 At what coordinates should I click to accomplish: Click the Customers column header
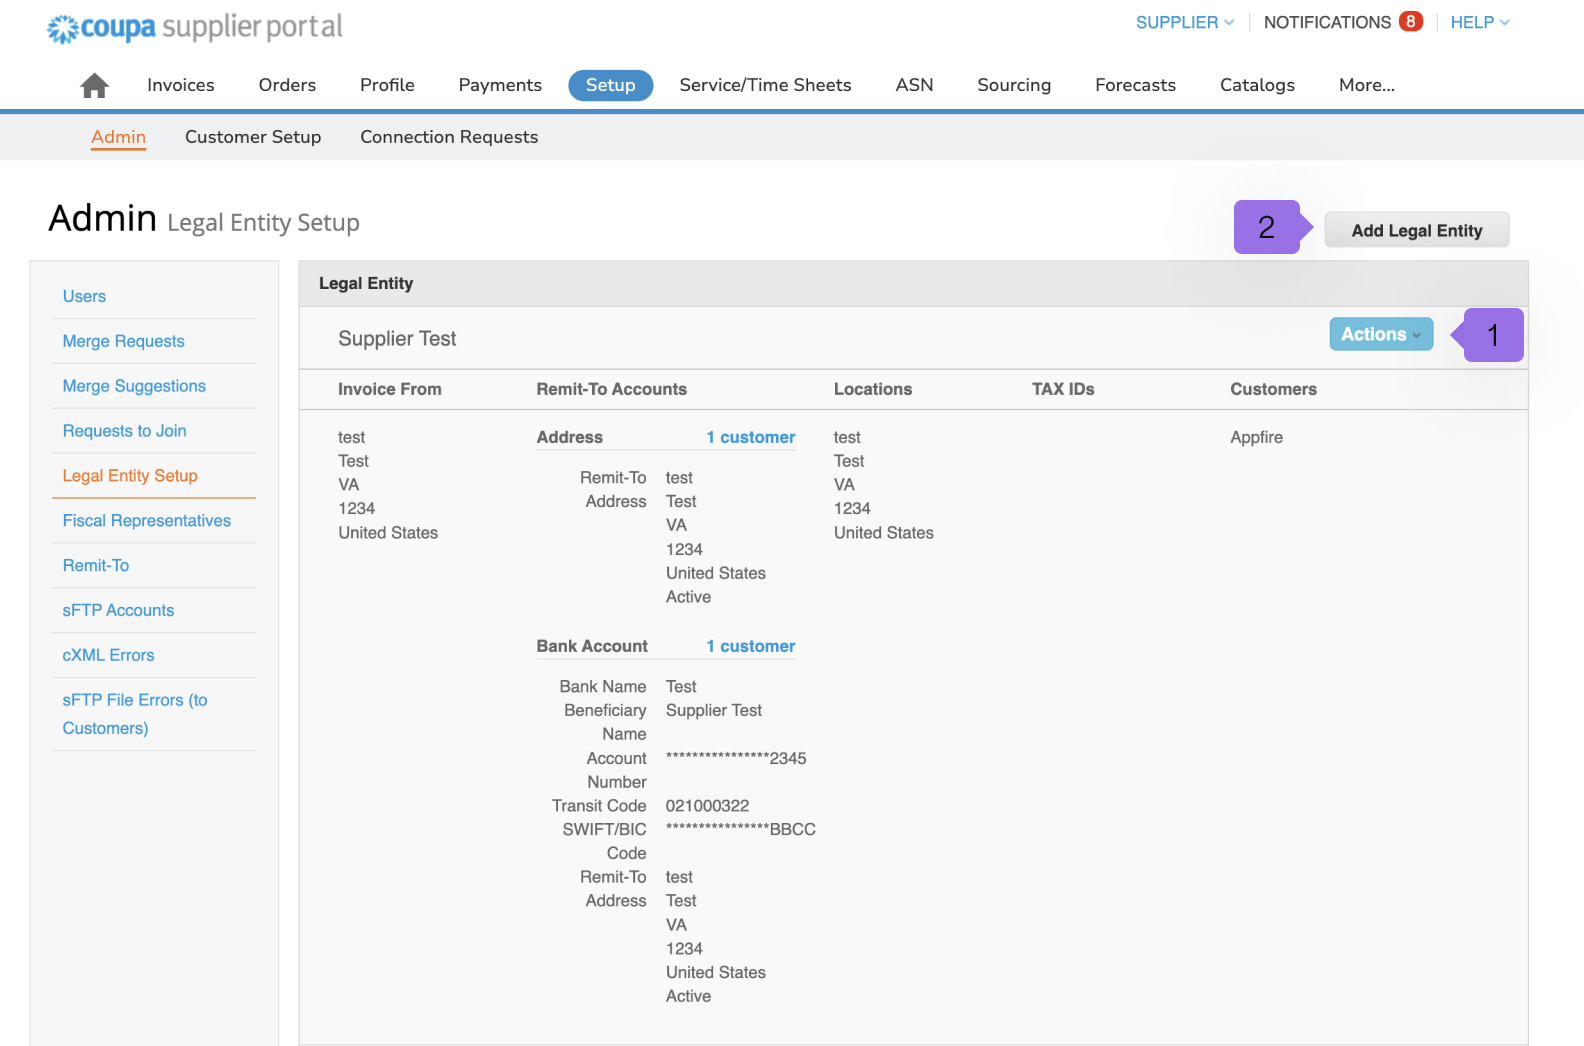point(1273,389)
